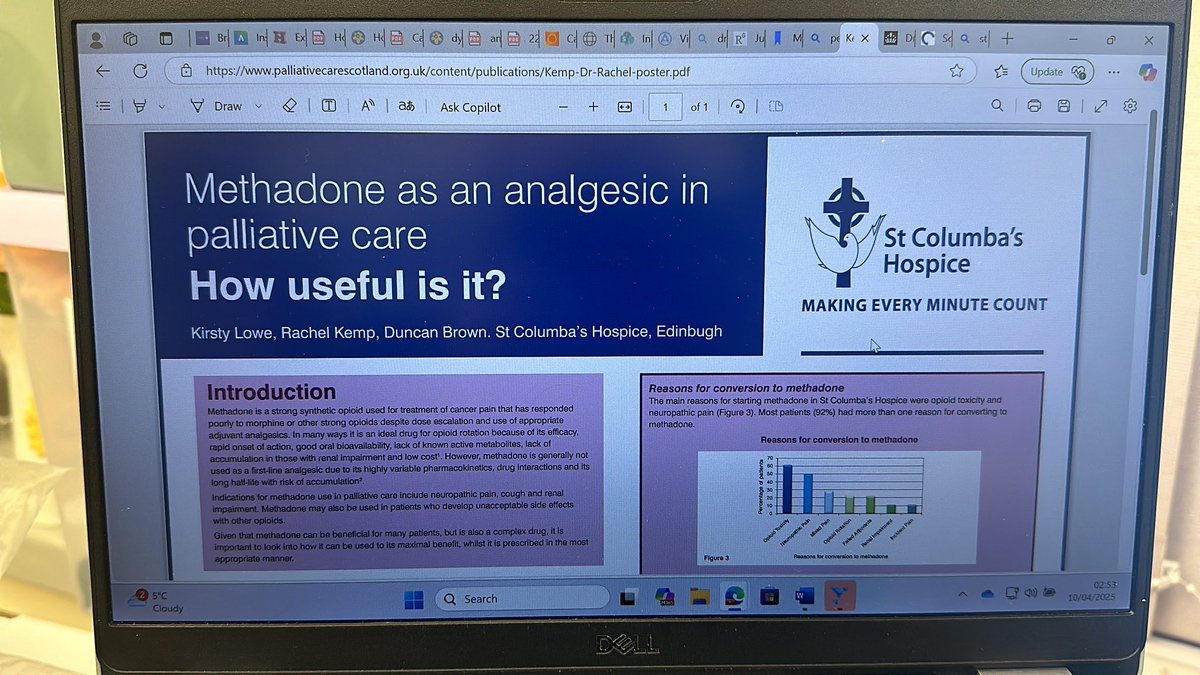Image resolution: width=1200 pixels, height=675 pixels.
Task: Open the Tab actions menu icon
Action: click(x=166, y=40)
